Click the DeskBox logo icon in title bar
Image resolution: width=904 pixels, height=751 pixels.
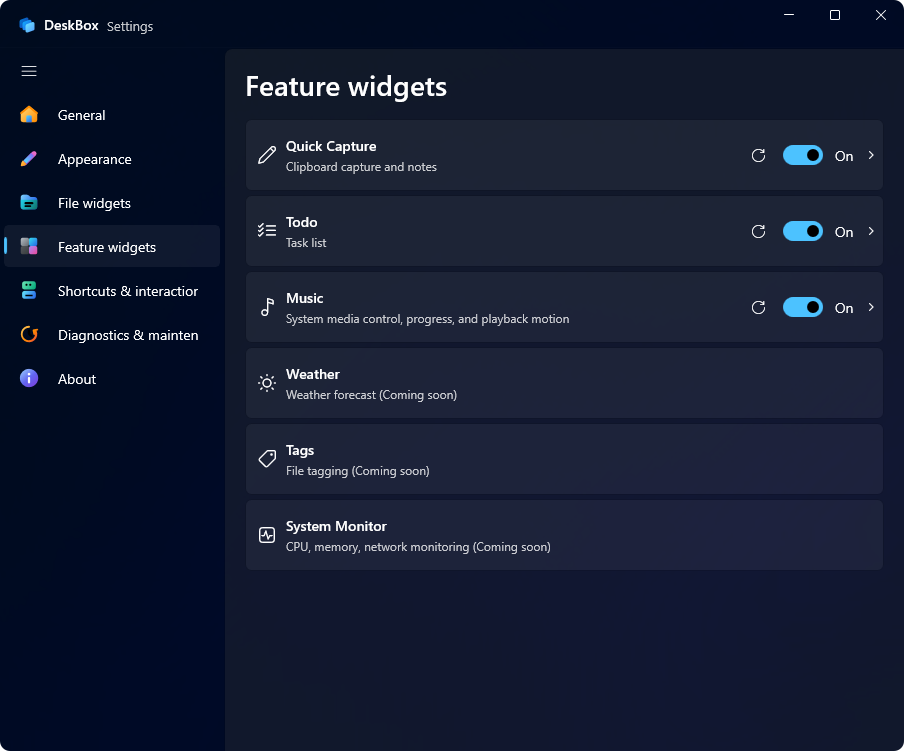[27, 25]
